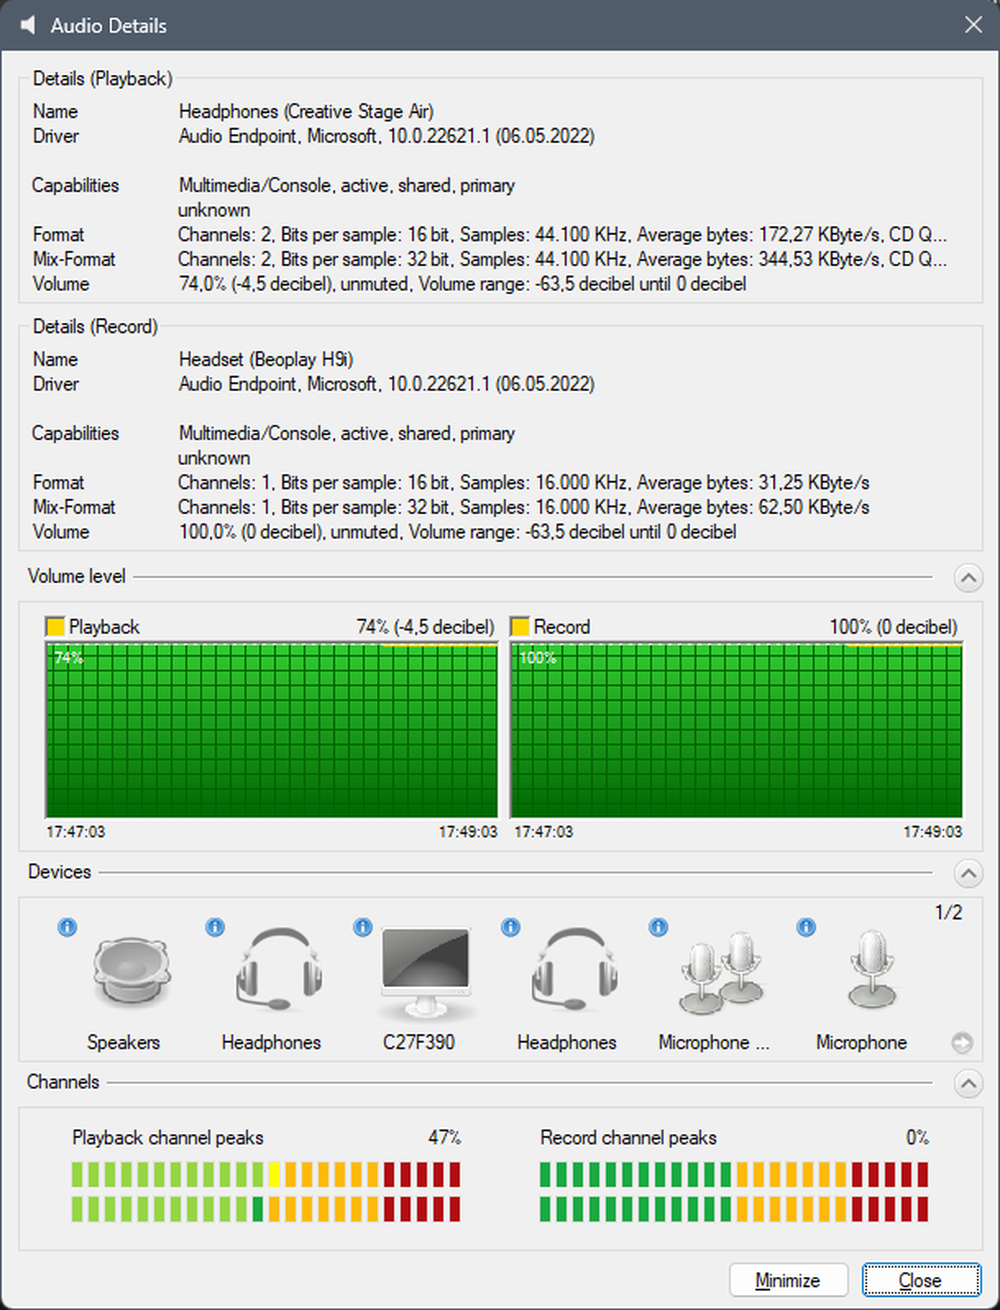Click Playback channel peaks bottom meter

coord(266,1209)
